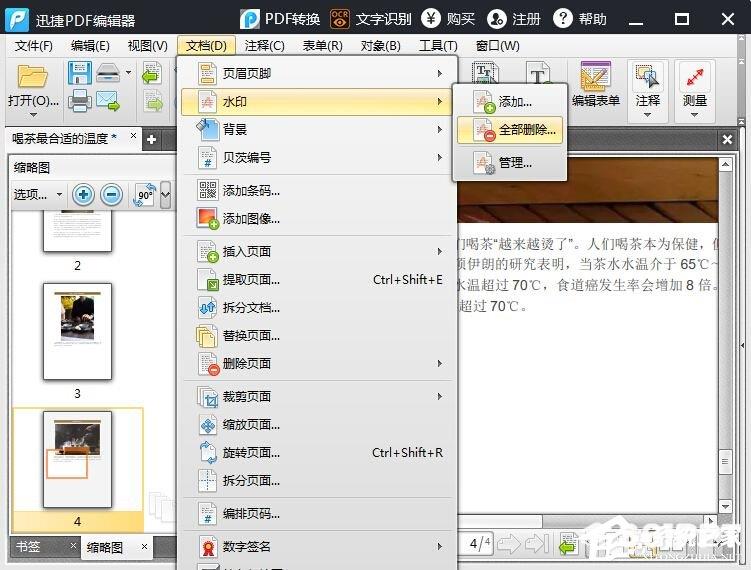The height and width of the screenshot is (570, 751).
Task: Click the PDF Convert icon in title bar
Action: (250, 19)
